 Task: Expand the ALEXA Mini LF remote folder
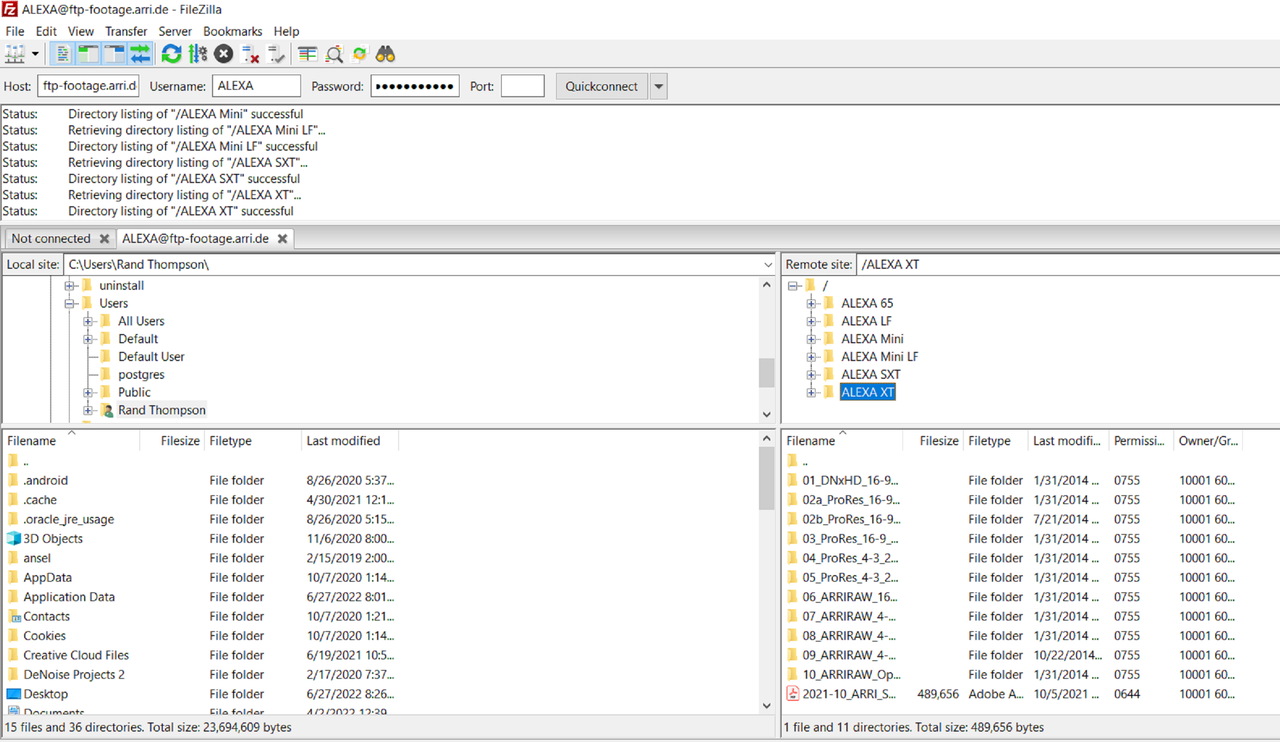[812, 357]
